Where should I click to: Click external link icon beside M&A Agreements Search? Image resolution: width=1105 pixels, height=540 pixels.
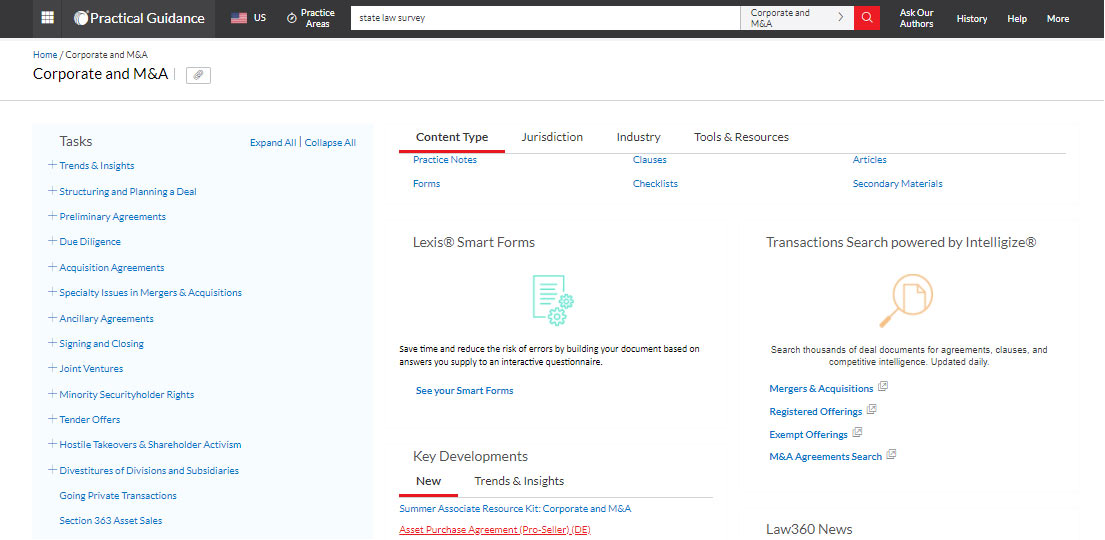click(x=891, y=455)
